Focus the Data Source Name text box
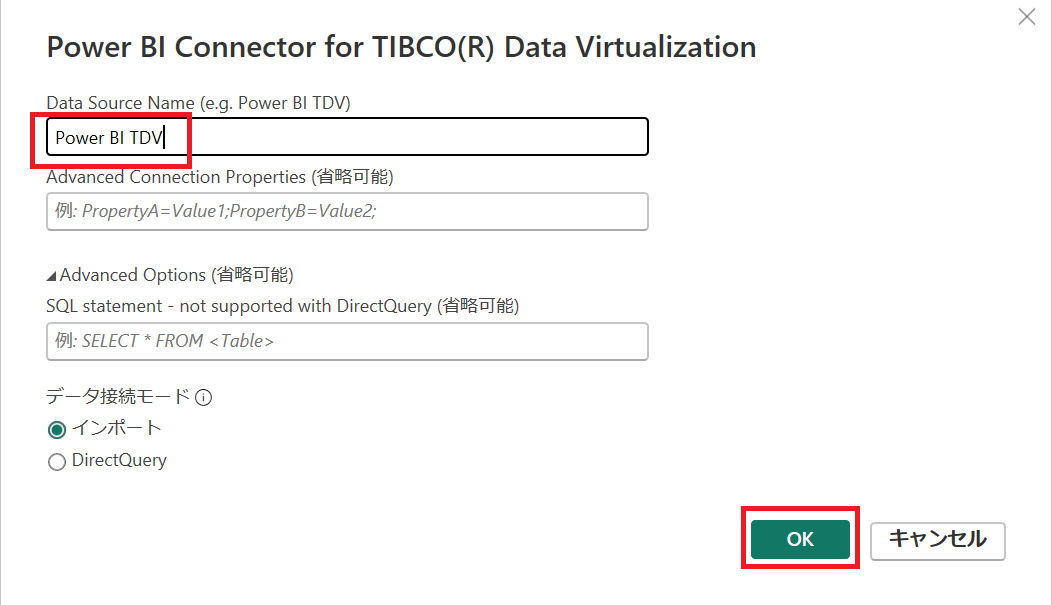 pyautogui.click(x=347, y=137)
